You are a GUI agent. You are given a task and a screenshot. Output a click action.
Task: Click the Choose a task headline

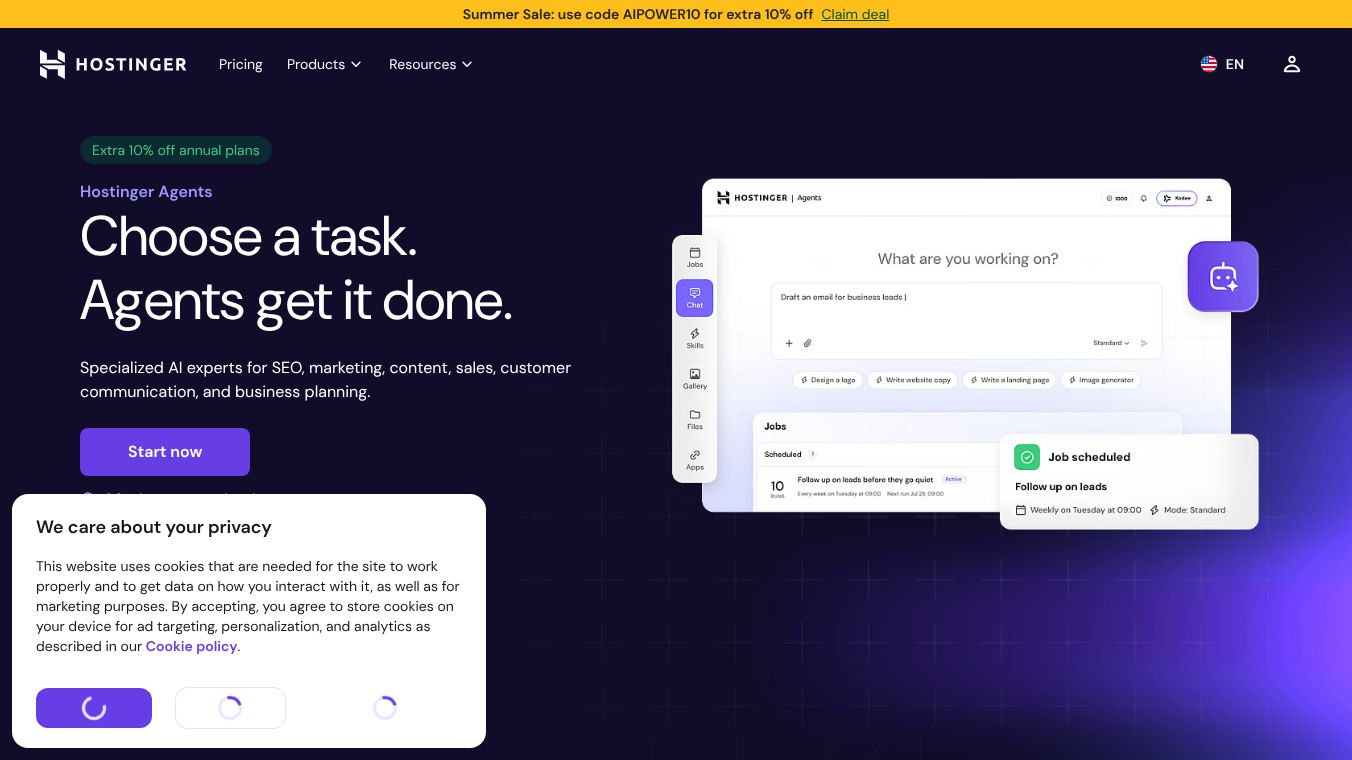tap(296, 269)
